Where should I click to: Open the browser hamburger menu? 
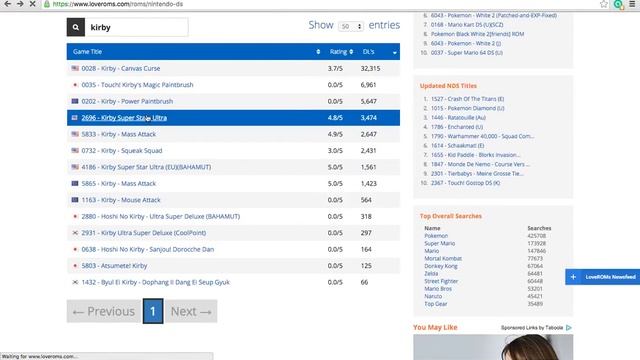click(632, 4)
